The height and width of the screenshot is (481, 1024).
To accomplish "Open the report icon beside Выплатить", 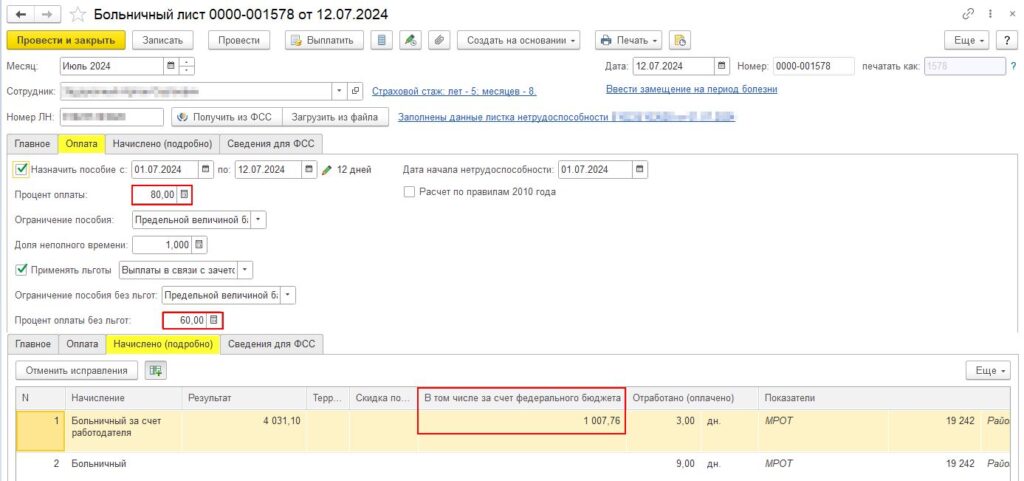I will pyautogui.click(x=382, y=40).
